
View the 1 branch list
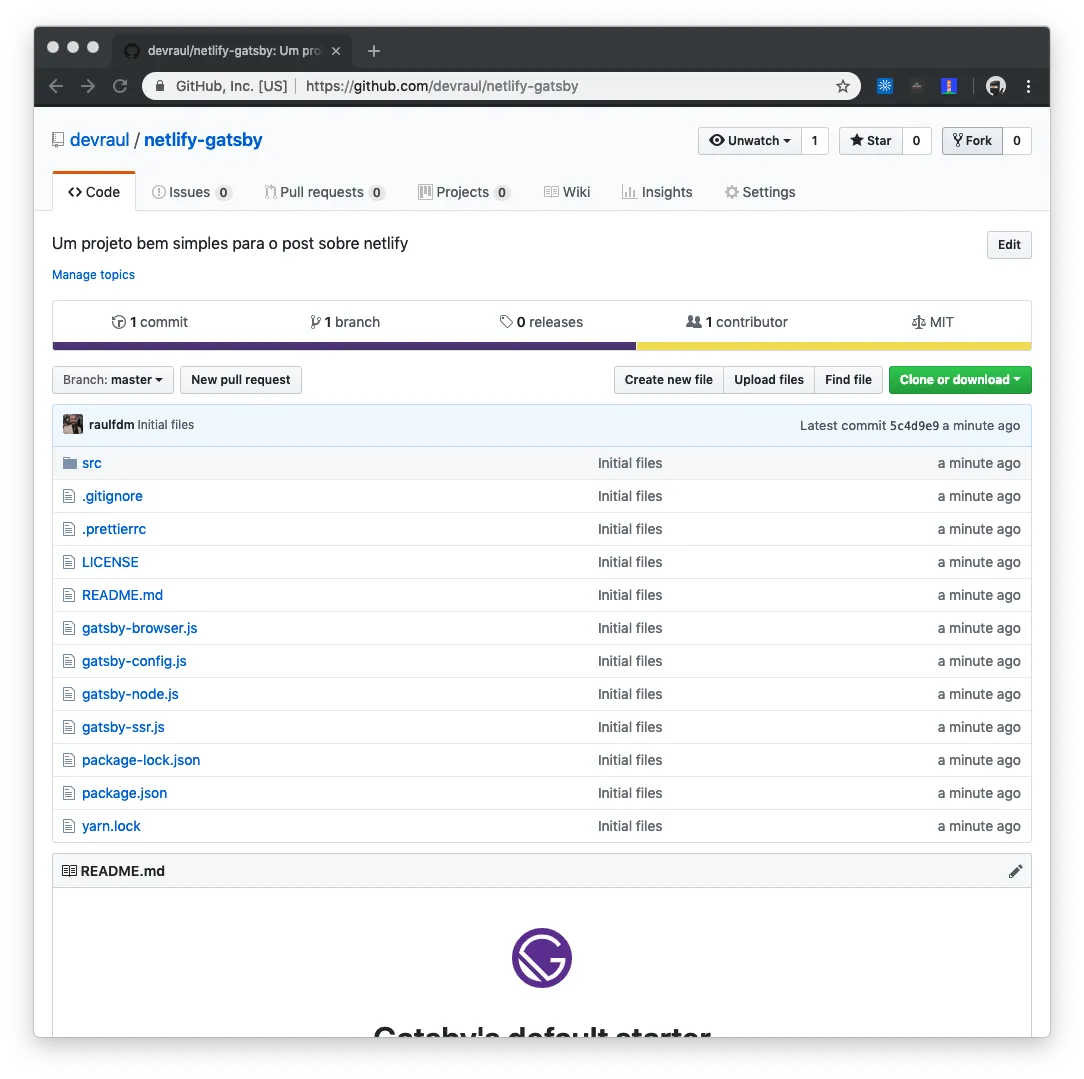tap(345, 322)
